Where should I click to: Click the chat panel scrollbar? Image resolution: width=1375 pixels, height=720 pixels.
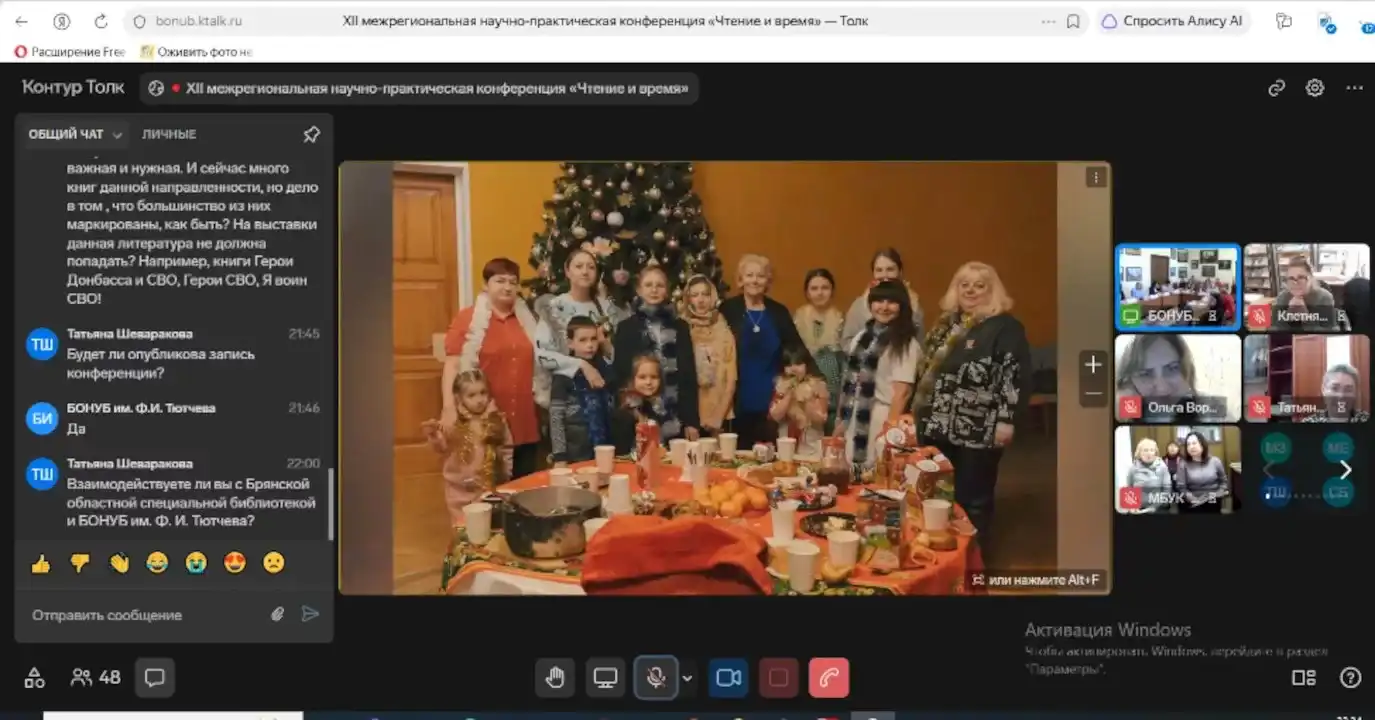coord(330,503)
